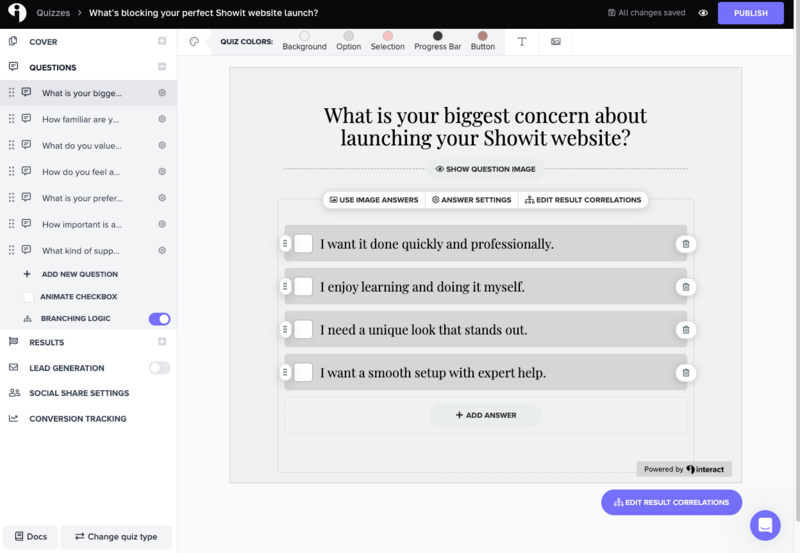Go to Quizzes breadcrumb
The width and height of the screenshot is (800, 553).
[53, 13]
